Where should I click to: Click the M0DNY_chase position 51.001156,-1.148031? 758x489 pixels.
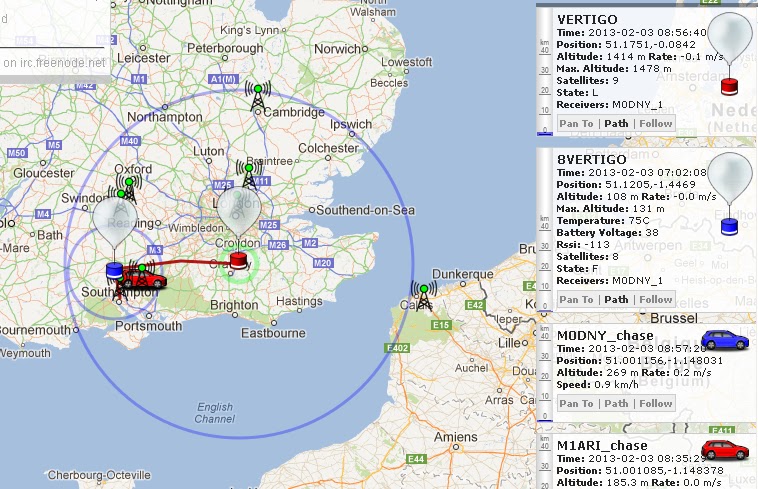(664, 360)
